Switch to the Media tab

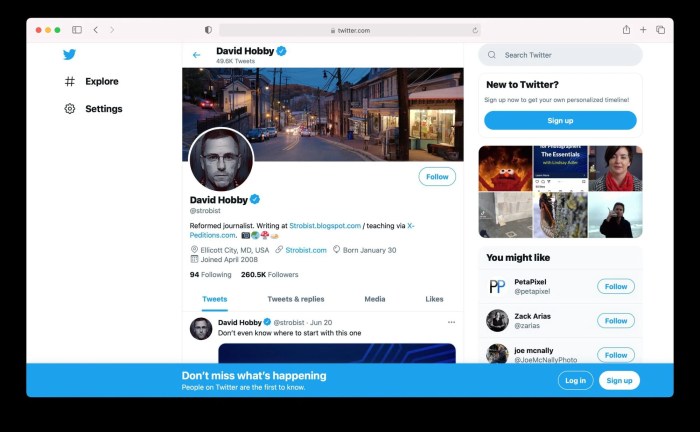[x=375, y=299]
